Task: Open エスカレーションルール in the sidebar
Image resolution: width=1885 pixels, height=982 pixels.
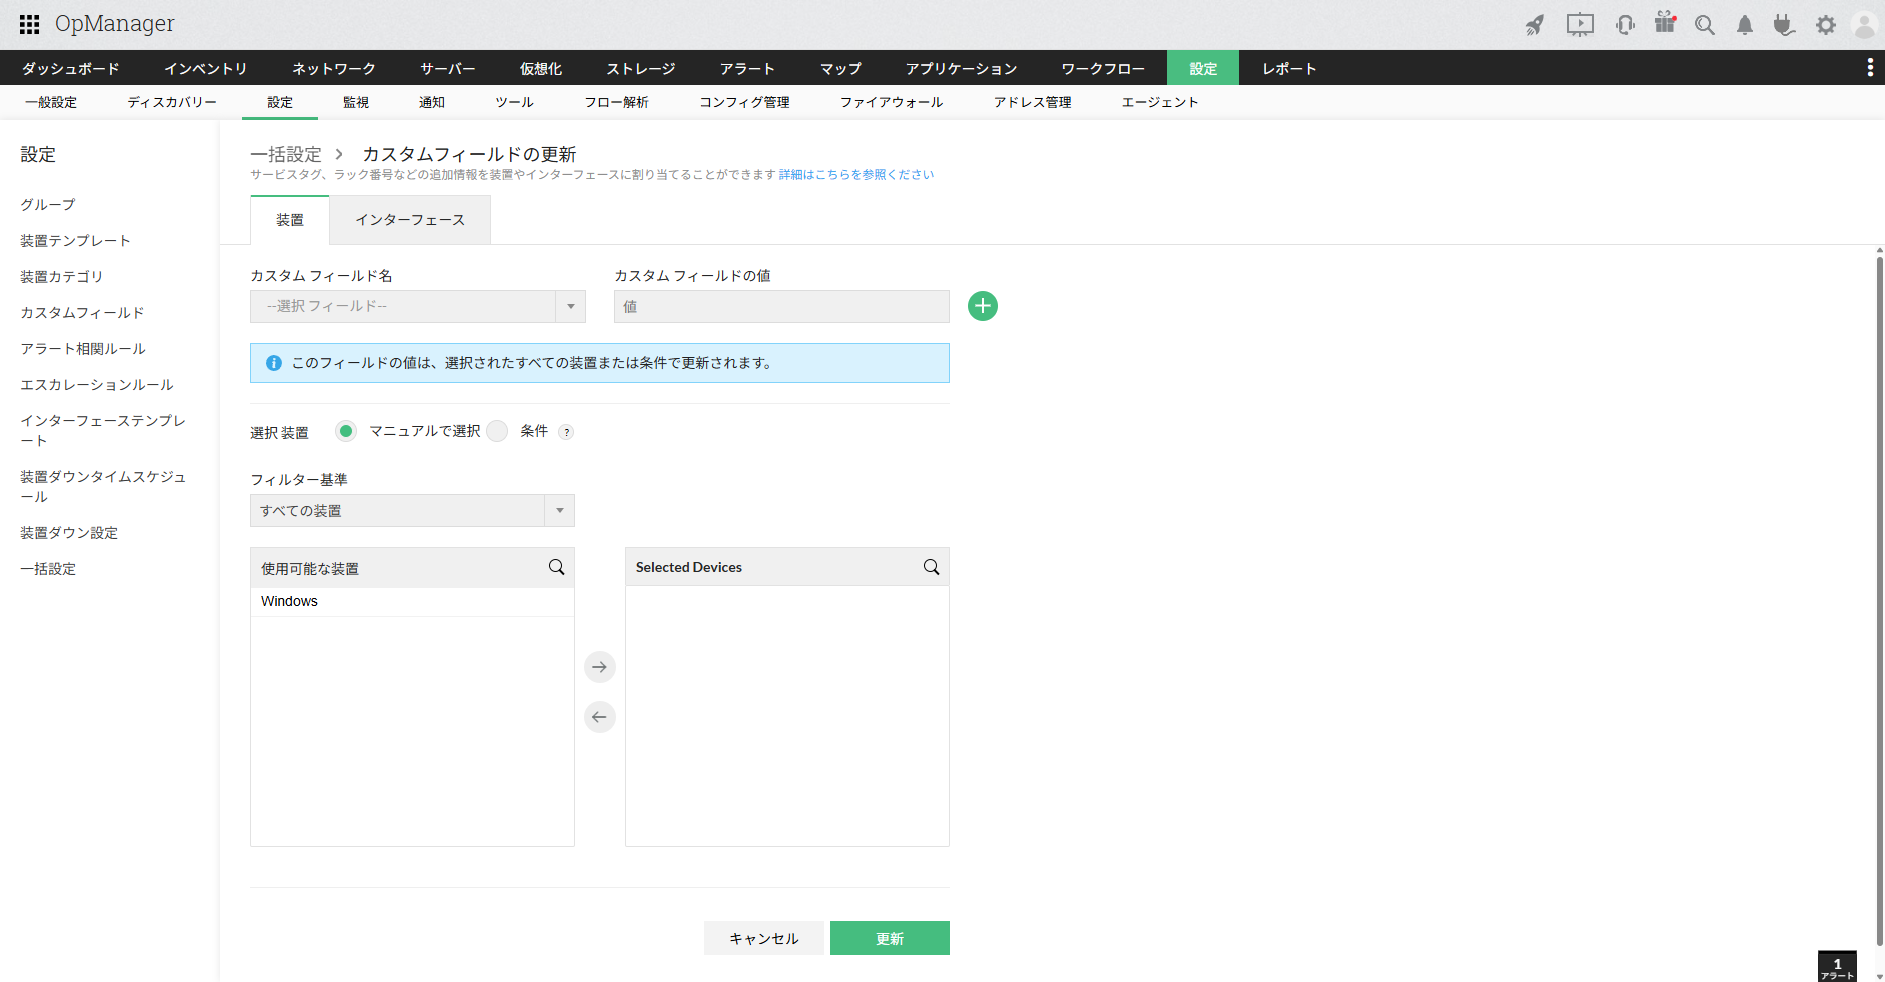Action: [97, 384]
